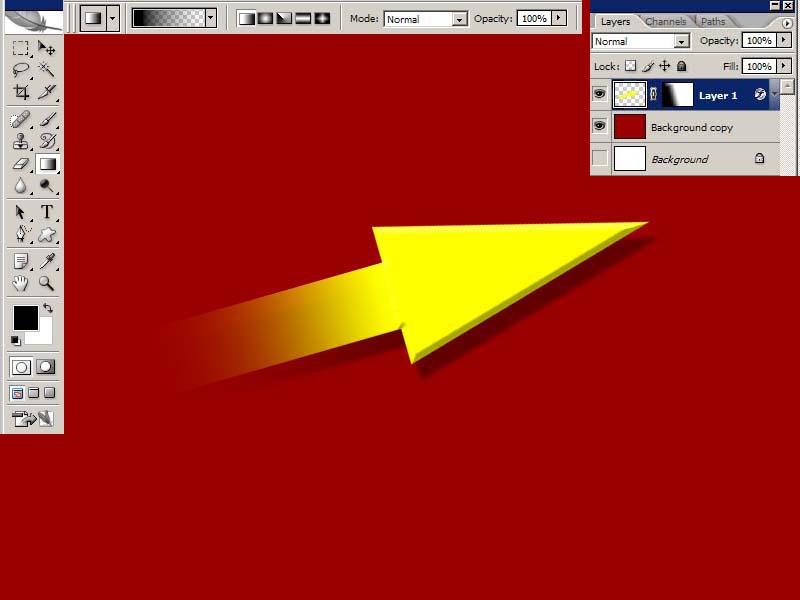Select the Brush tool

pyautogui.click(x=46, y=120)
